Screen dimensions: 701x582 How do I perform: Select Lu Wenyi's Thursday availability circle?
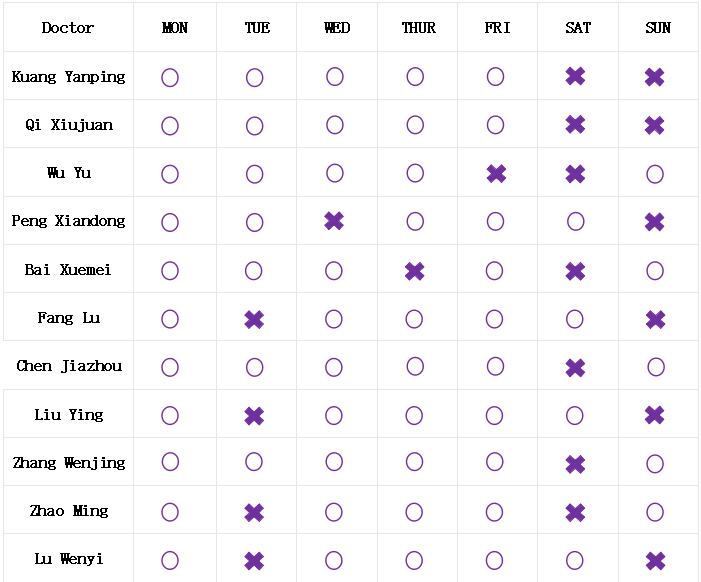click(x=415, y=560)
